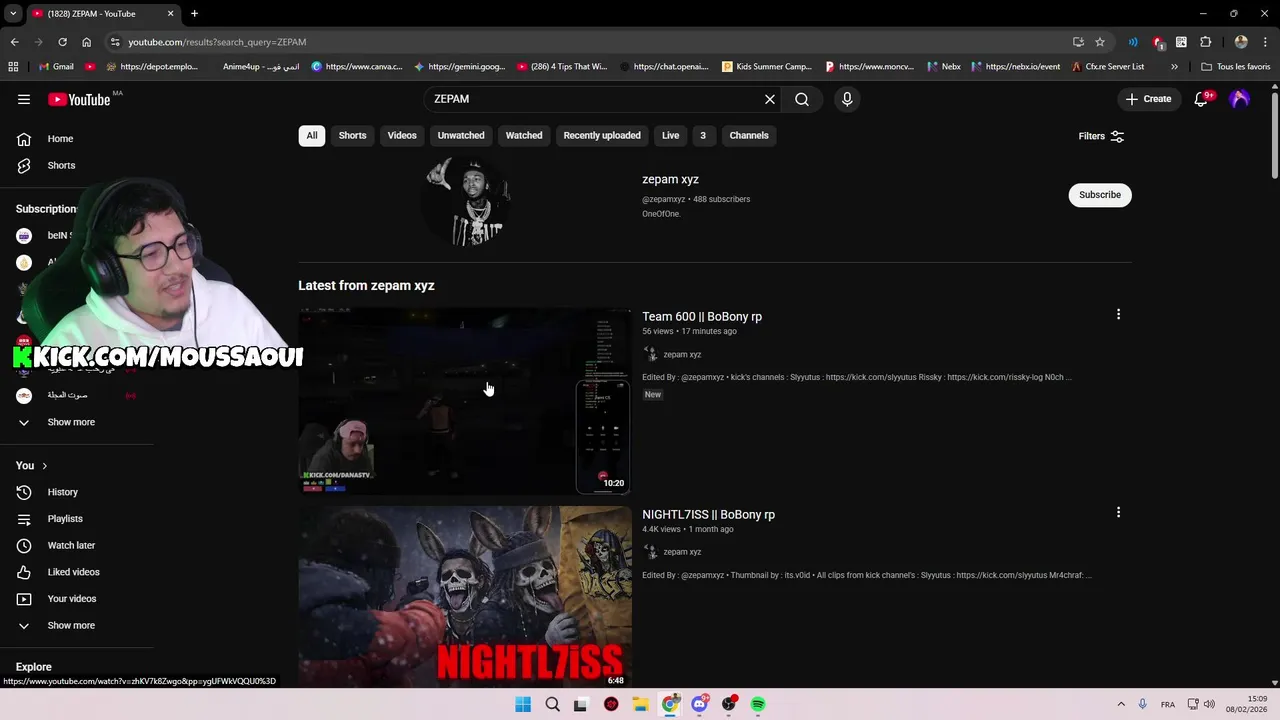This screenshot has width=1280, height=720.
Task: Open more options for NIGHTL7ISS video
Action: [1118, 513]
